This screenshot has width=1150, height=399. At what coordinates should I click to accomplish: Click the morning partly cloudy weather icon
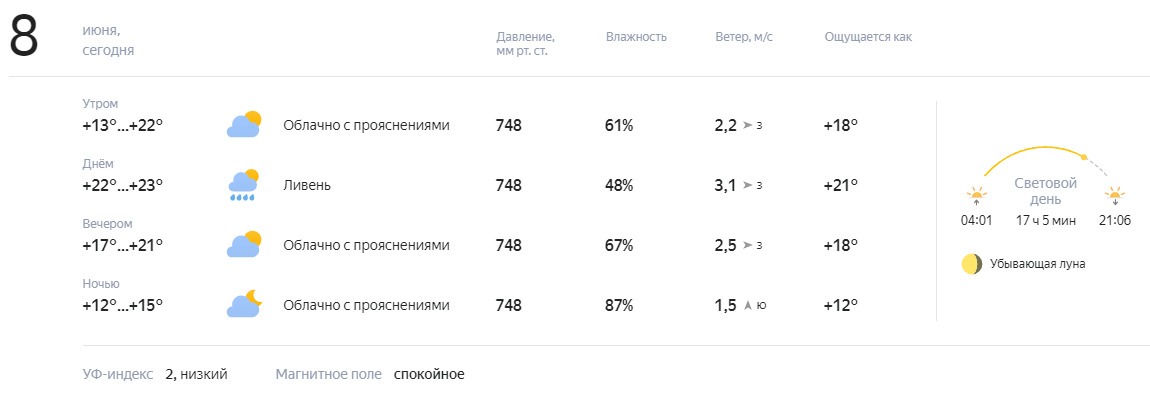coord(244,125)
